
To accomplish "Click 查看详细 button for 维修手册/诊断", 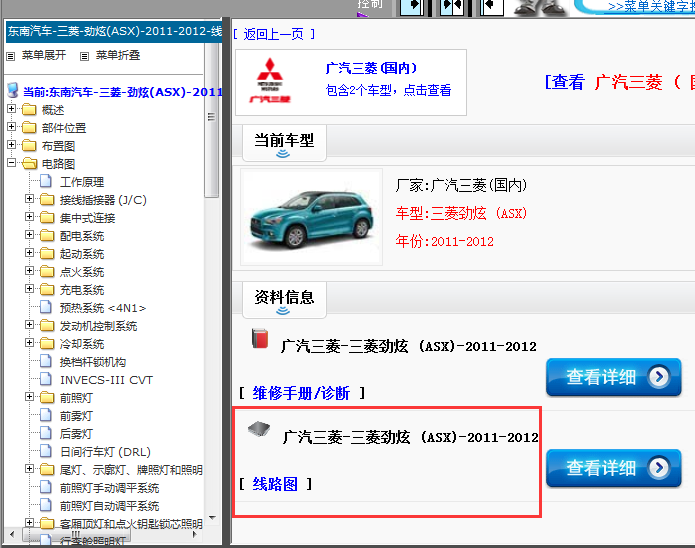I will (x=613, y=377).
